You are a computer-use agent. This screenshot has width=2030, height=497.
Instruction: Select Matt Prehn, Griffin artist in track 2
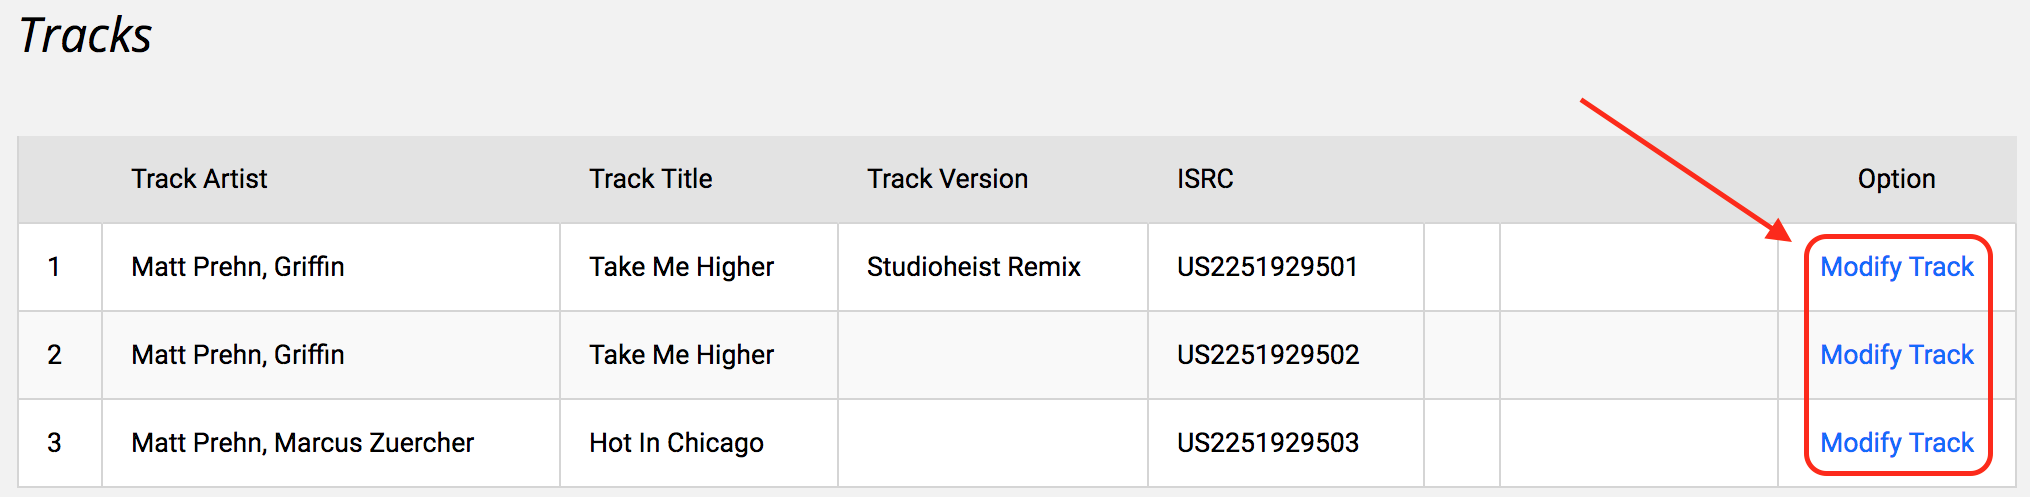237,355
